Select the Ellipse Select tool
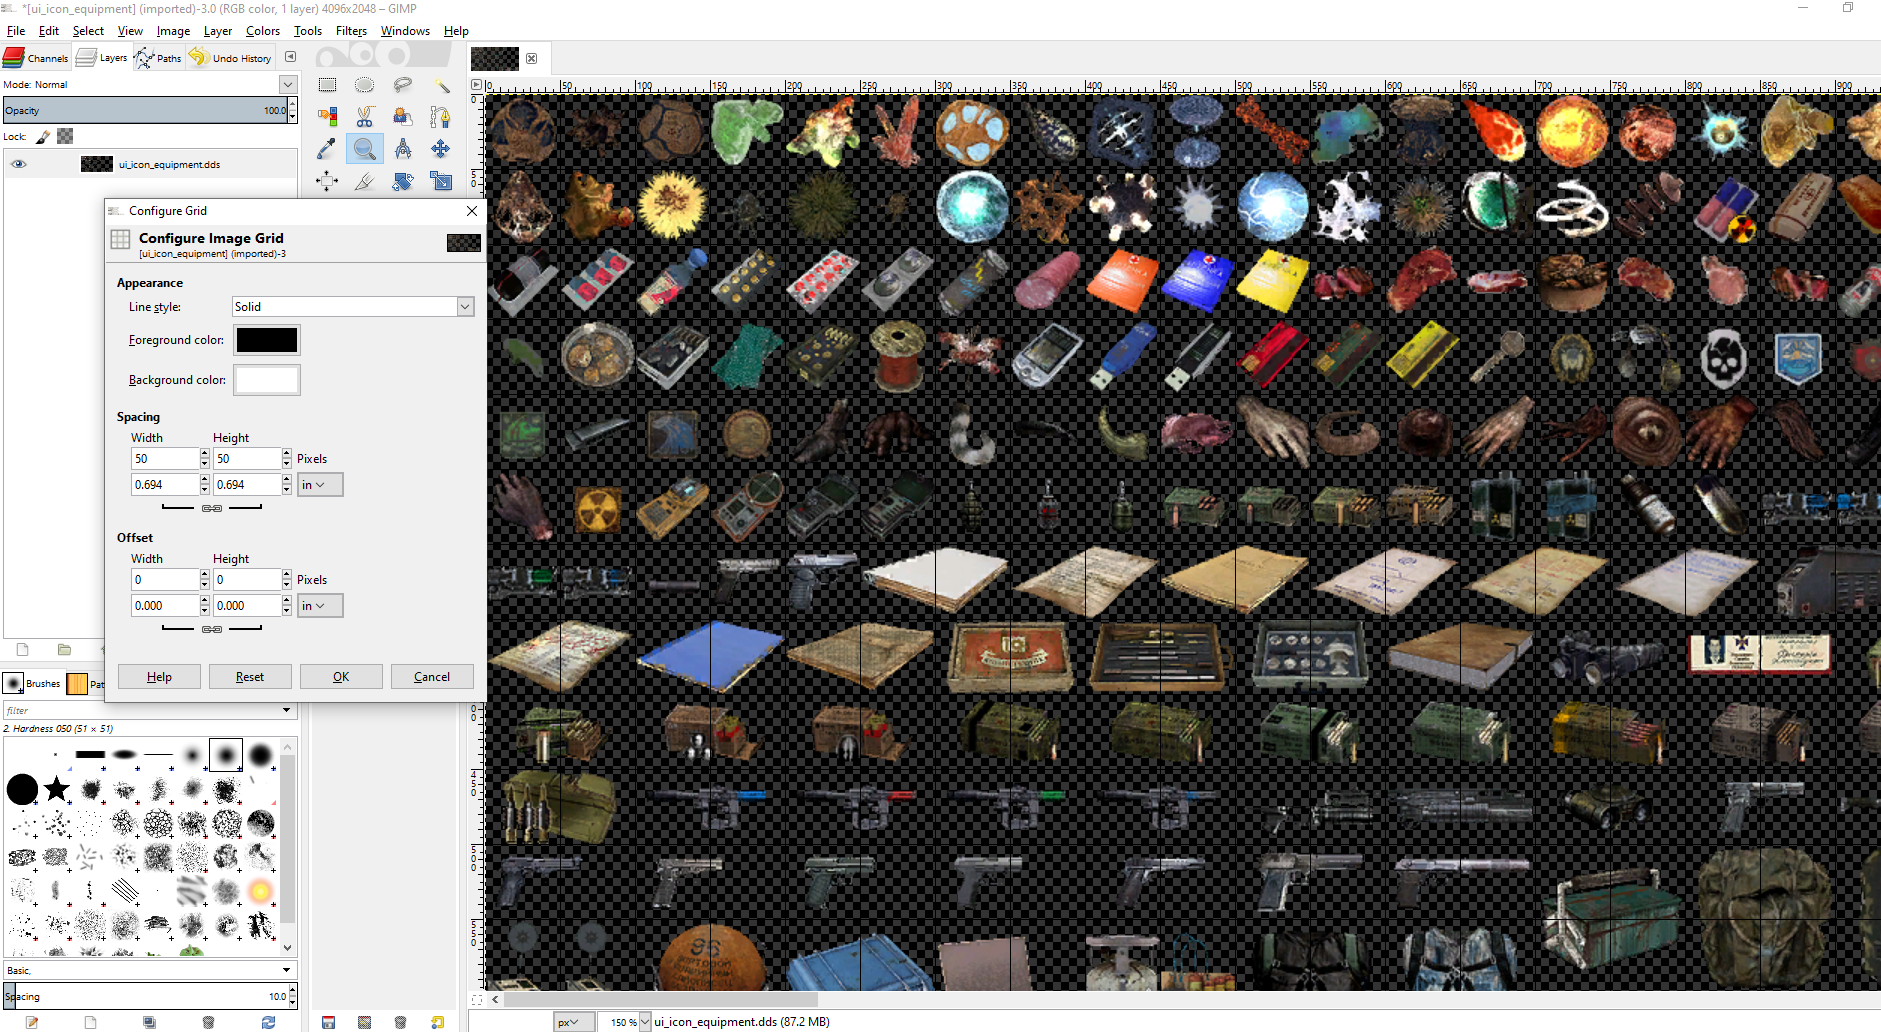 pyautogui.click(x=365, y=85)
